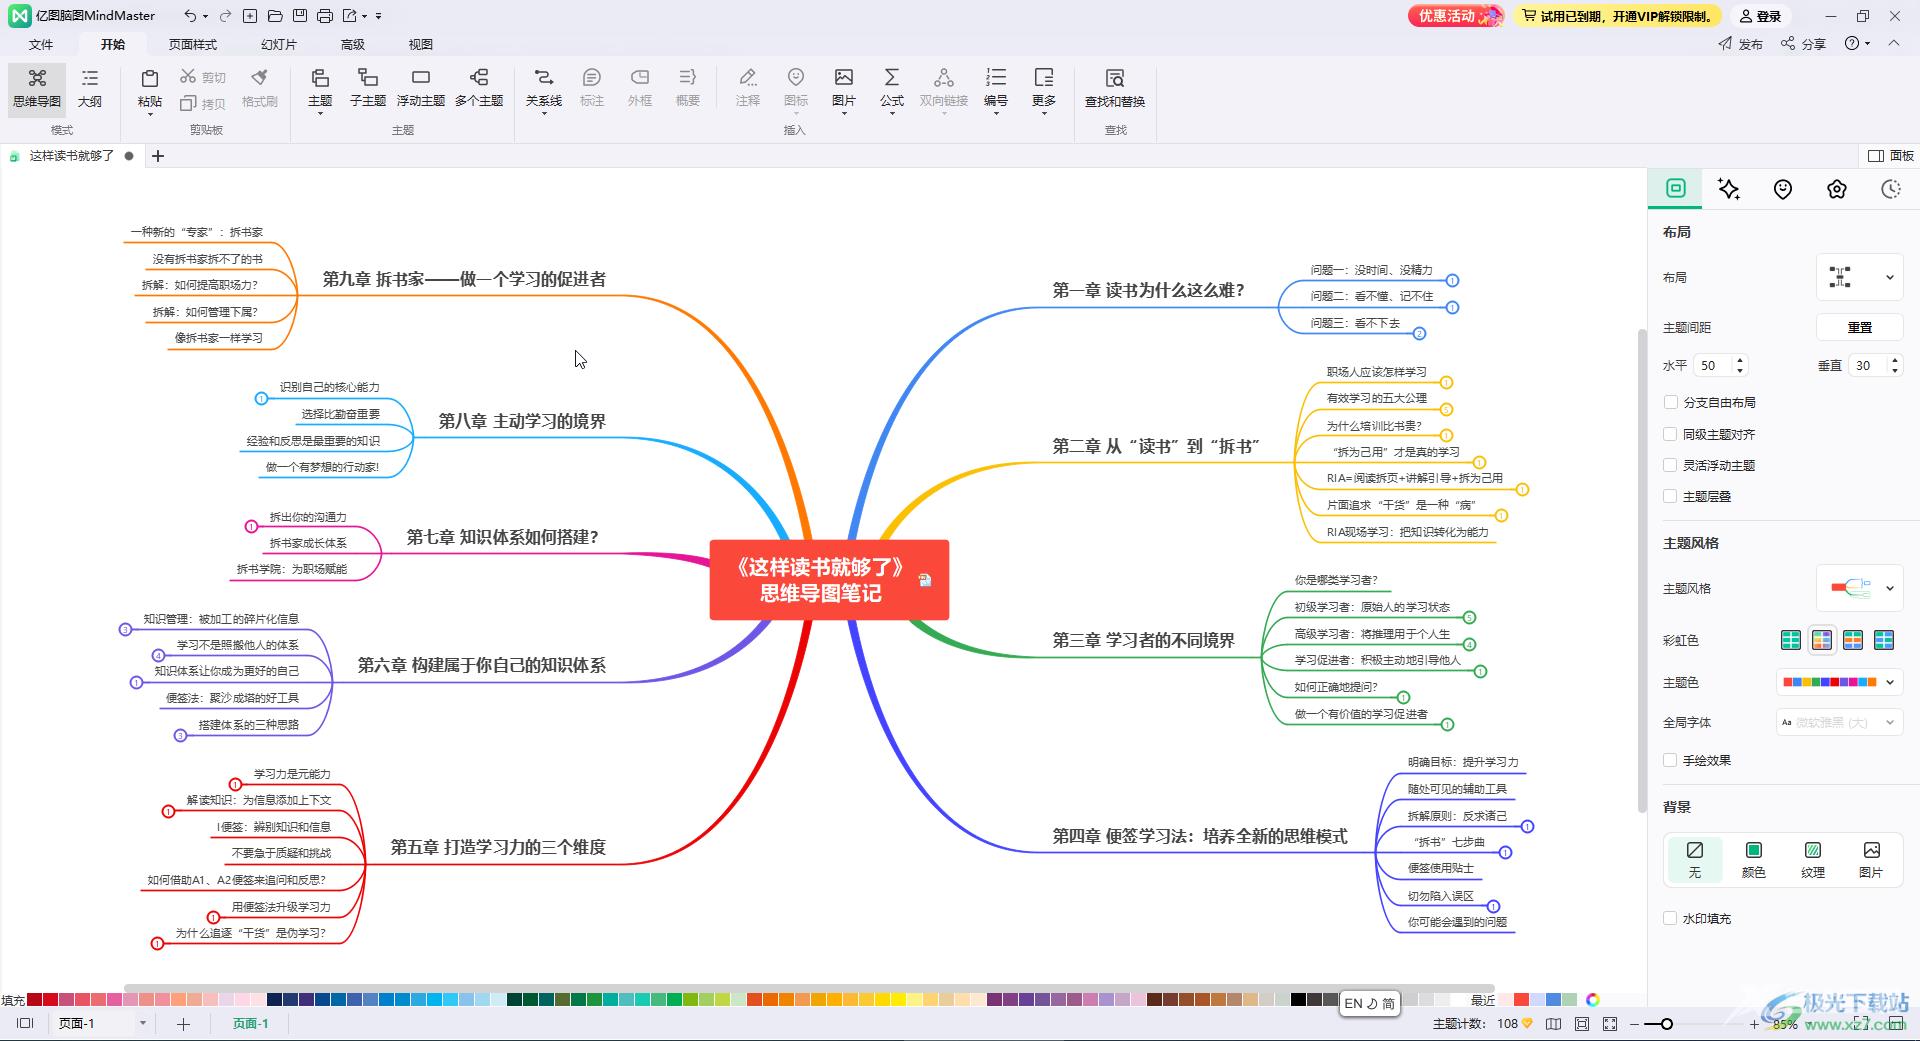Click the 更多 insert options icon
Viewport: 1920px width, 1041px height.
coord(1044,78)
